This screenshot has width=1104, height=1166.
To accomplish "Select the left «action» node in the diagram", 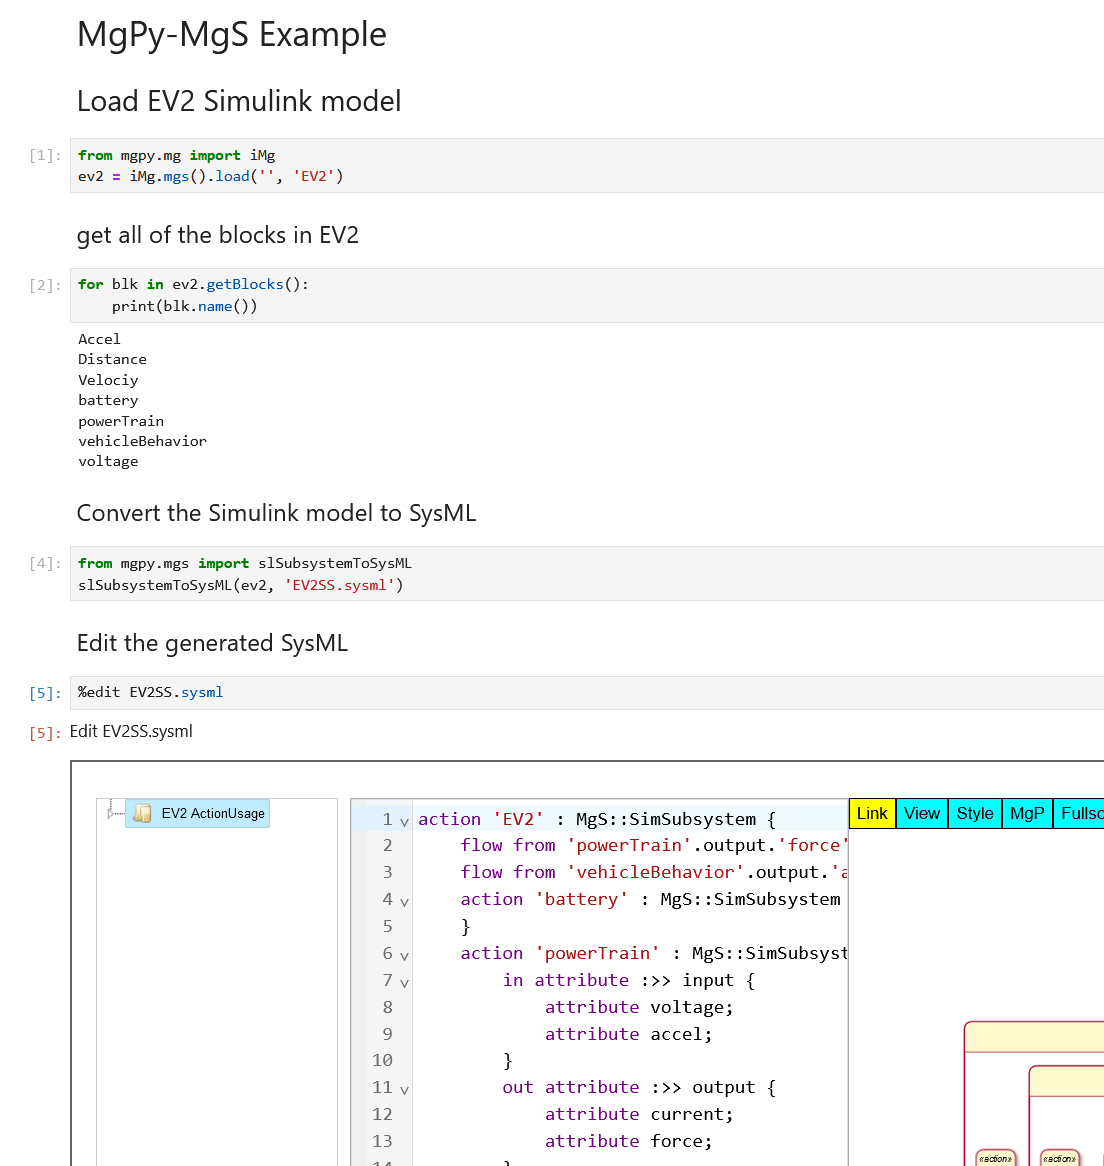I will point(996,1158).
